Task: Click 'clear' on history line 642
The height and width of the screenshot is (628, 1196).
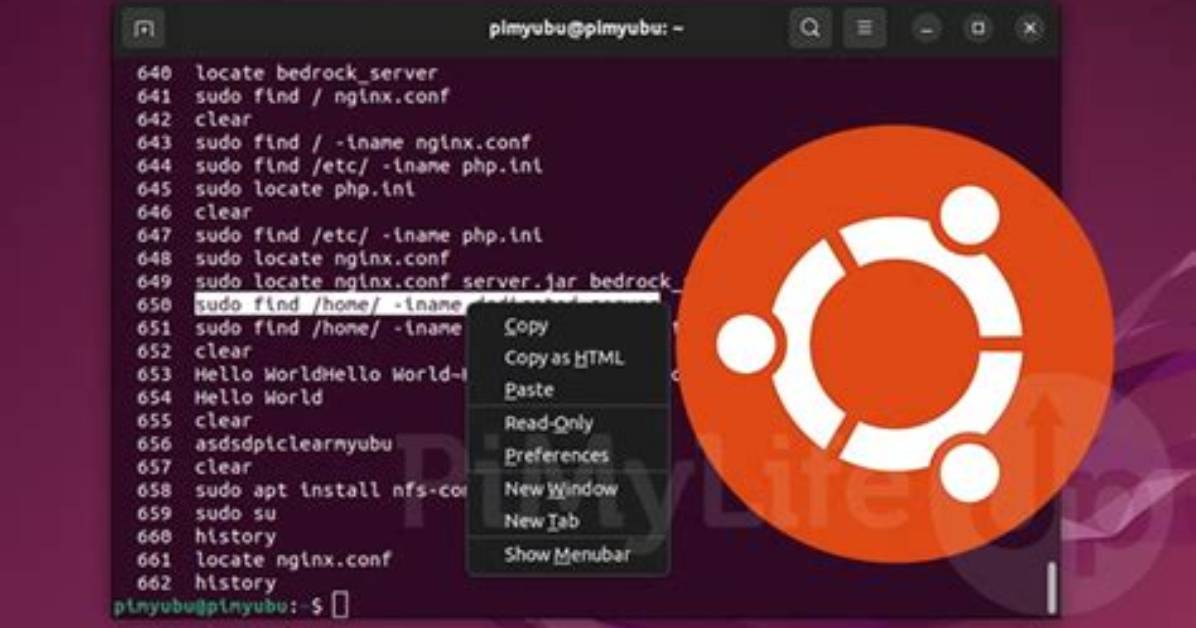Action: 223,120
